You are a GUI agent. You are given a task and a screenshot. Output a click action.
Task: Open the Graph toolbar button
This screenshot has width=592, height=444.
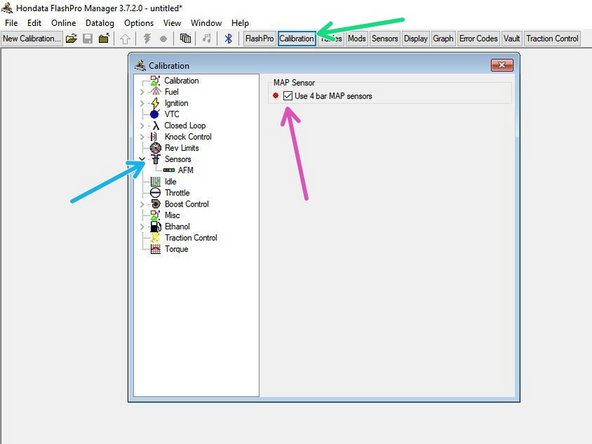[443, 39]
